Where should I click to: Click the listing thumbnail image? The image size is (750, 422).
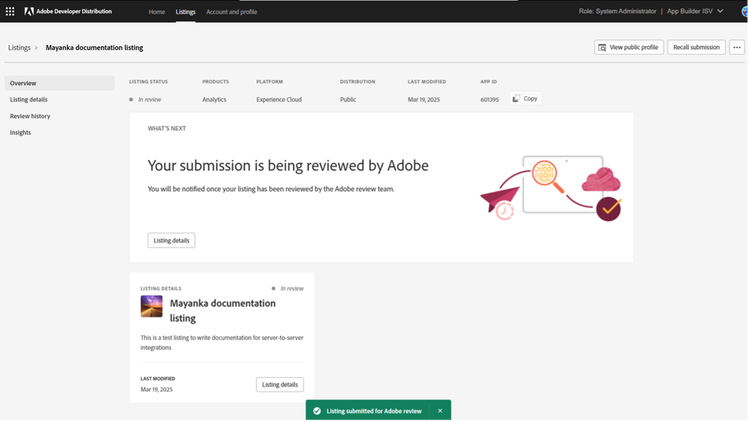pos(152,306)
